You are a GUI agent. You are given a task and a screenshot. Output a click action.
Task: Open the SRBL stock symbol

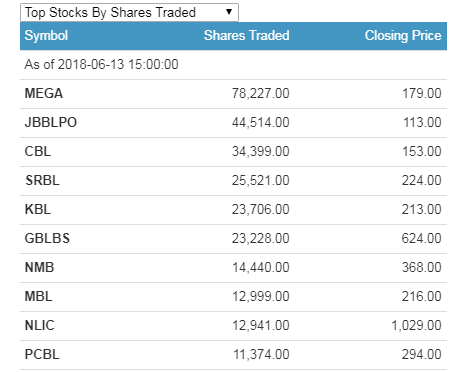[x=42, y=180]
